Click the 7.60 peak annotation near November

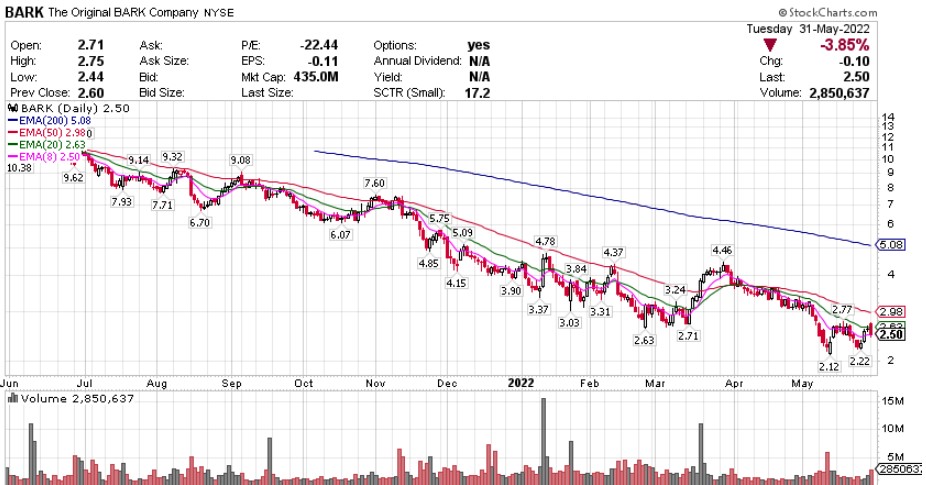(x=374, y=183)
